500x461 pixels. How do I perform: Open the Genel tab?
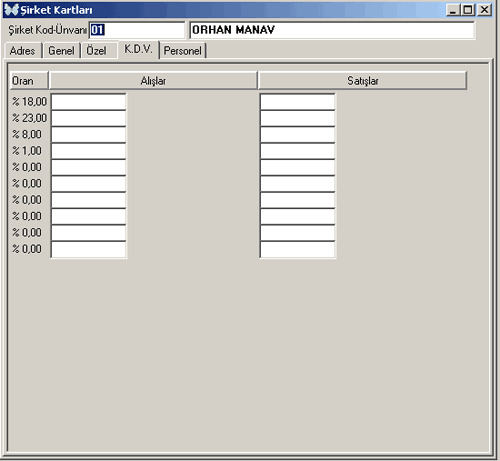[x=61, y=51]
